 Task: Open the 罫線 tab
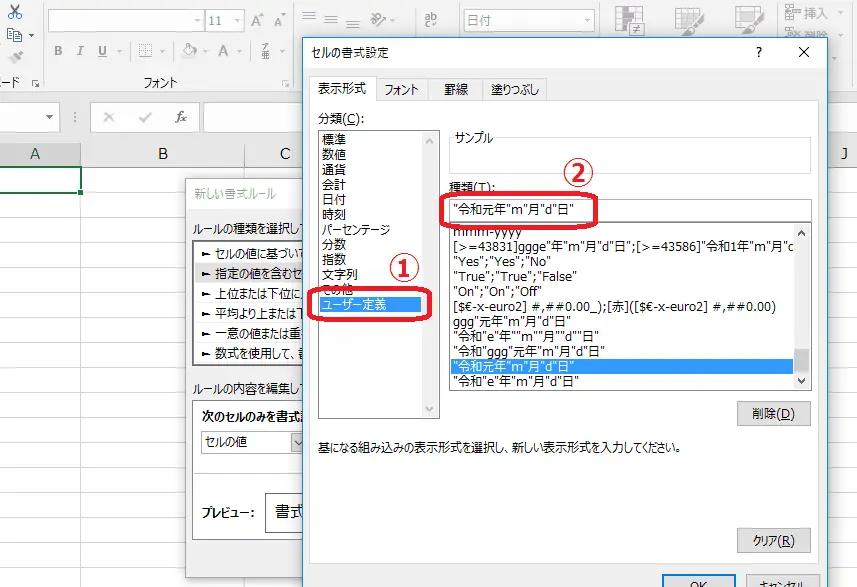[x=455, y=89]
